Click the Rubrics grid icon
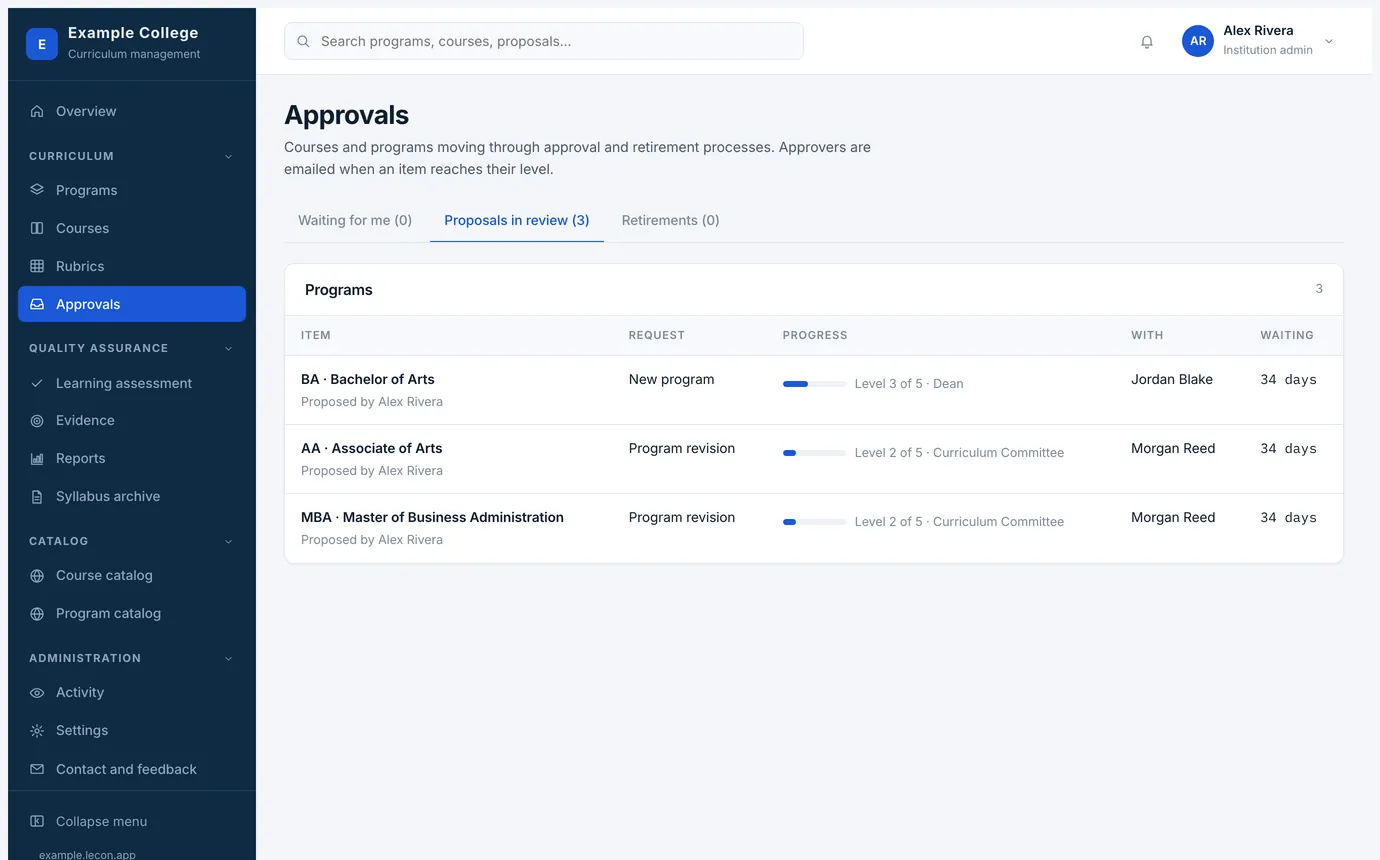Image resolution: width=1380 pixels, height=860 pixels. (x=37, y=266)
